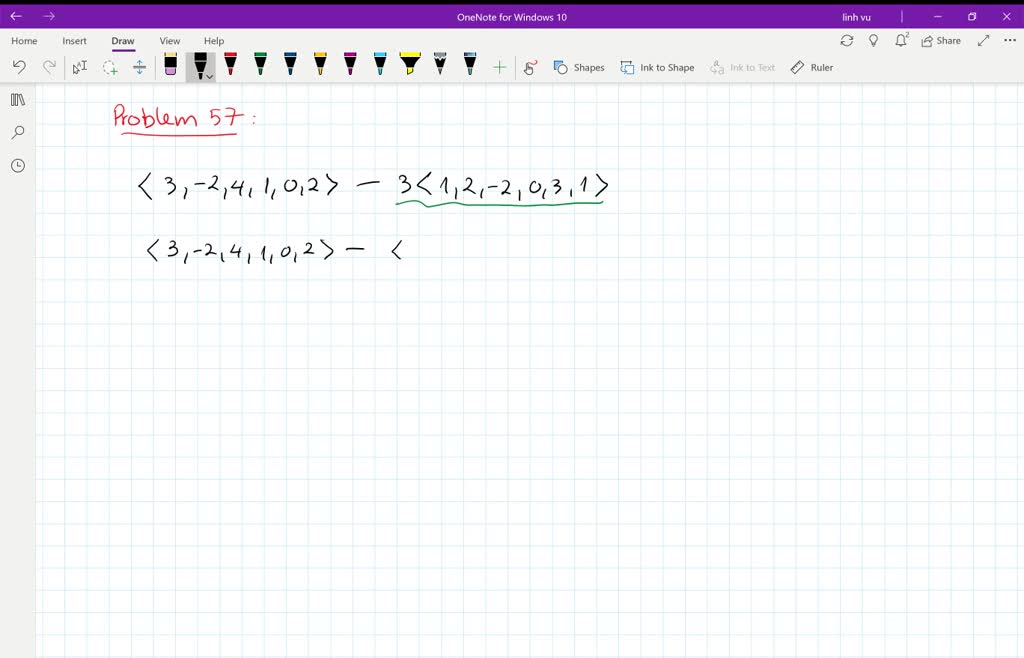The height and width of the screenshot is (658, 1024).
Task: Open Search in the left sidebar
Action: 17,132
